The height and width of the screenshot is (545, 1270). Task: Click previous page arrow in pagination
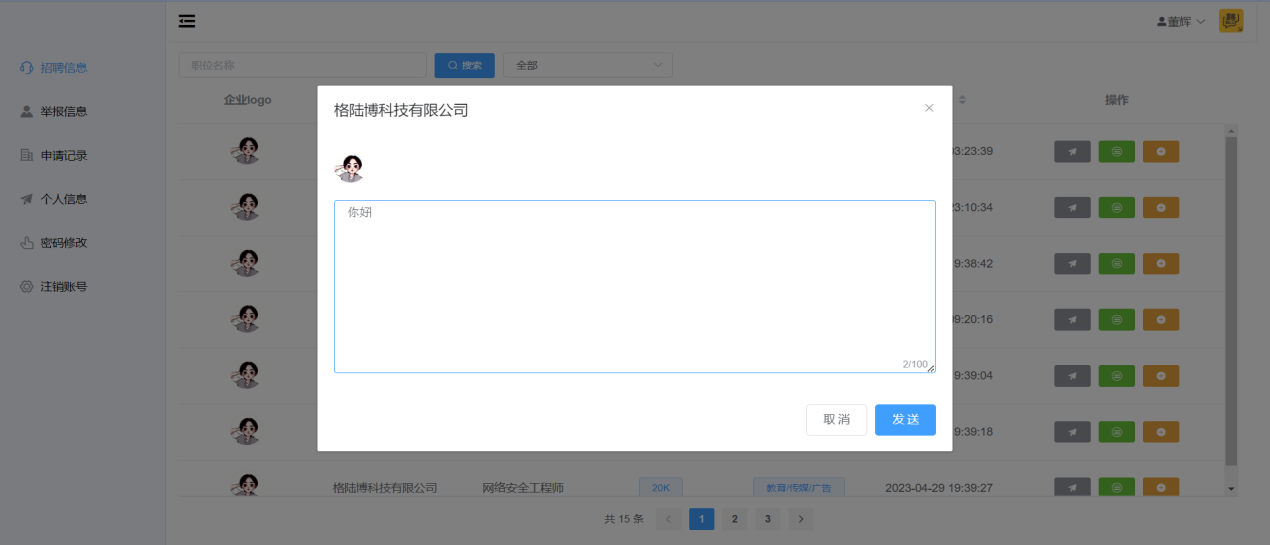point(669,519)
